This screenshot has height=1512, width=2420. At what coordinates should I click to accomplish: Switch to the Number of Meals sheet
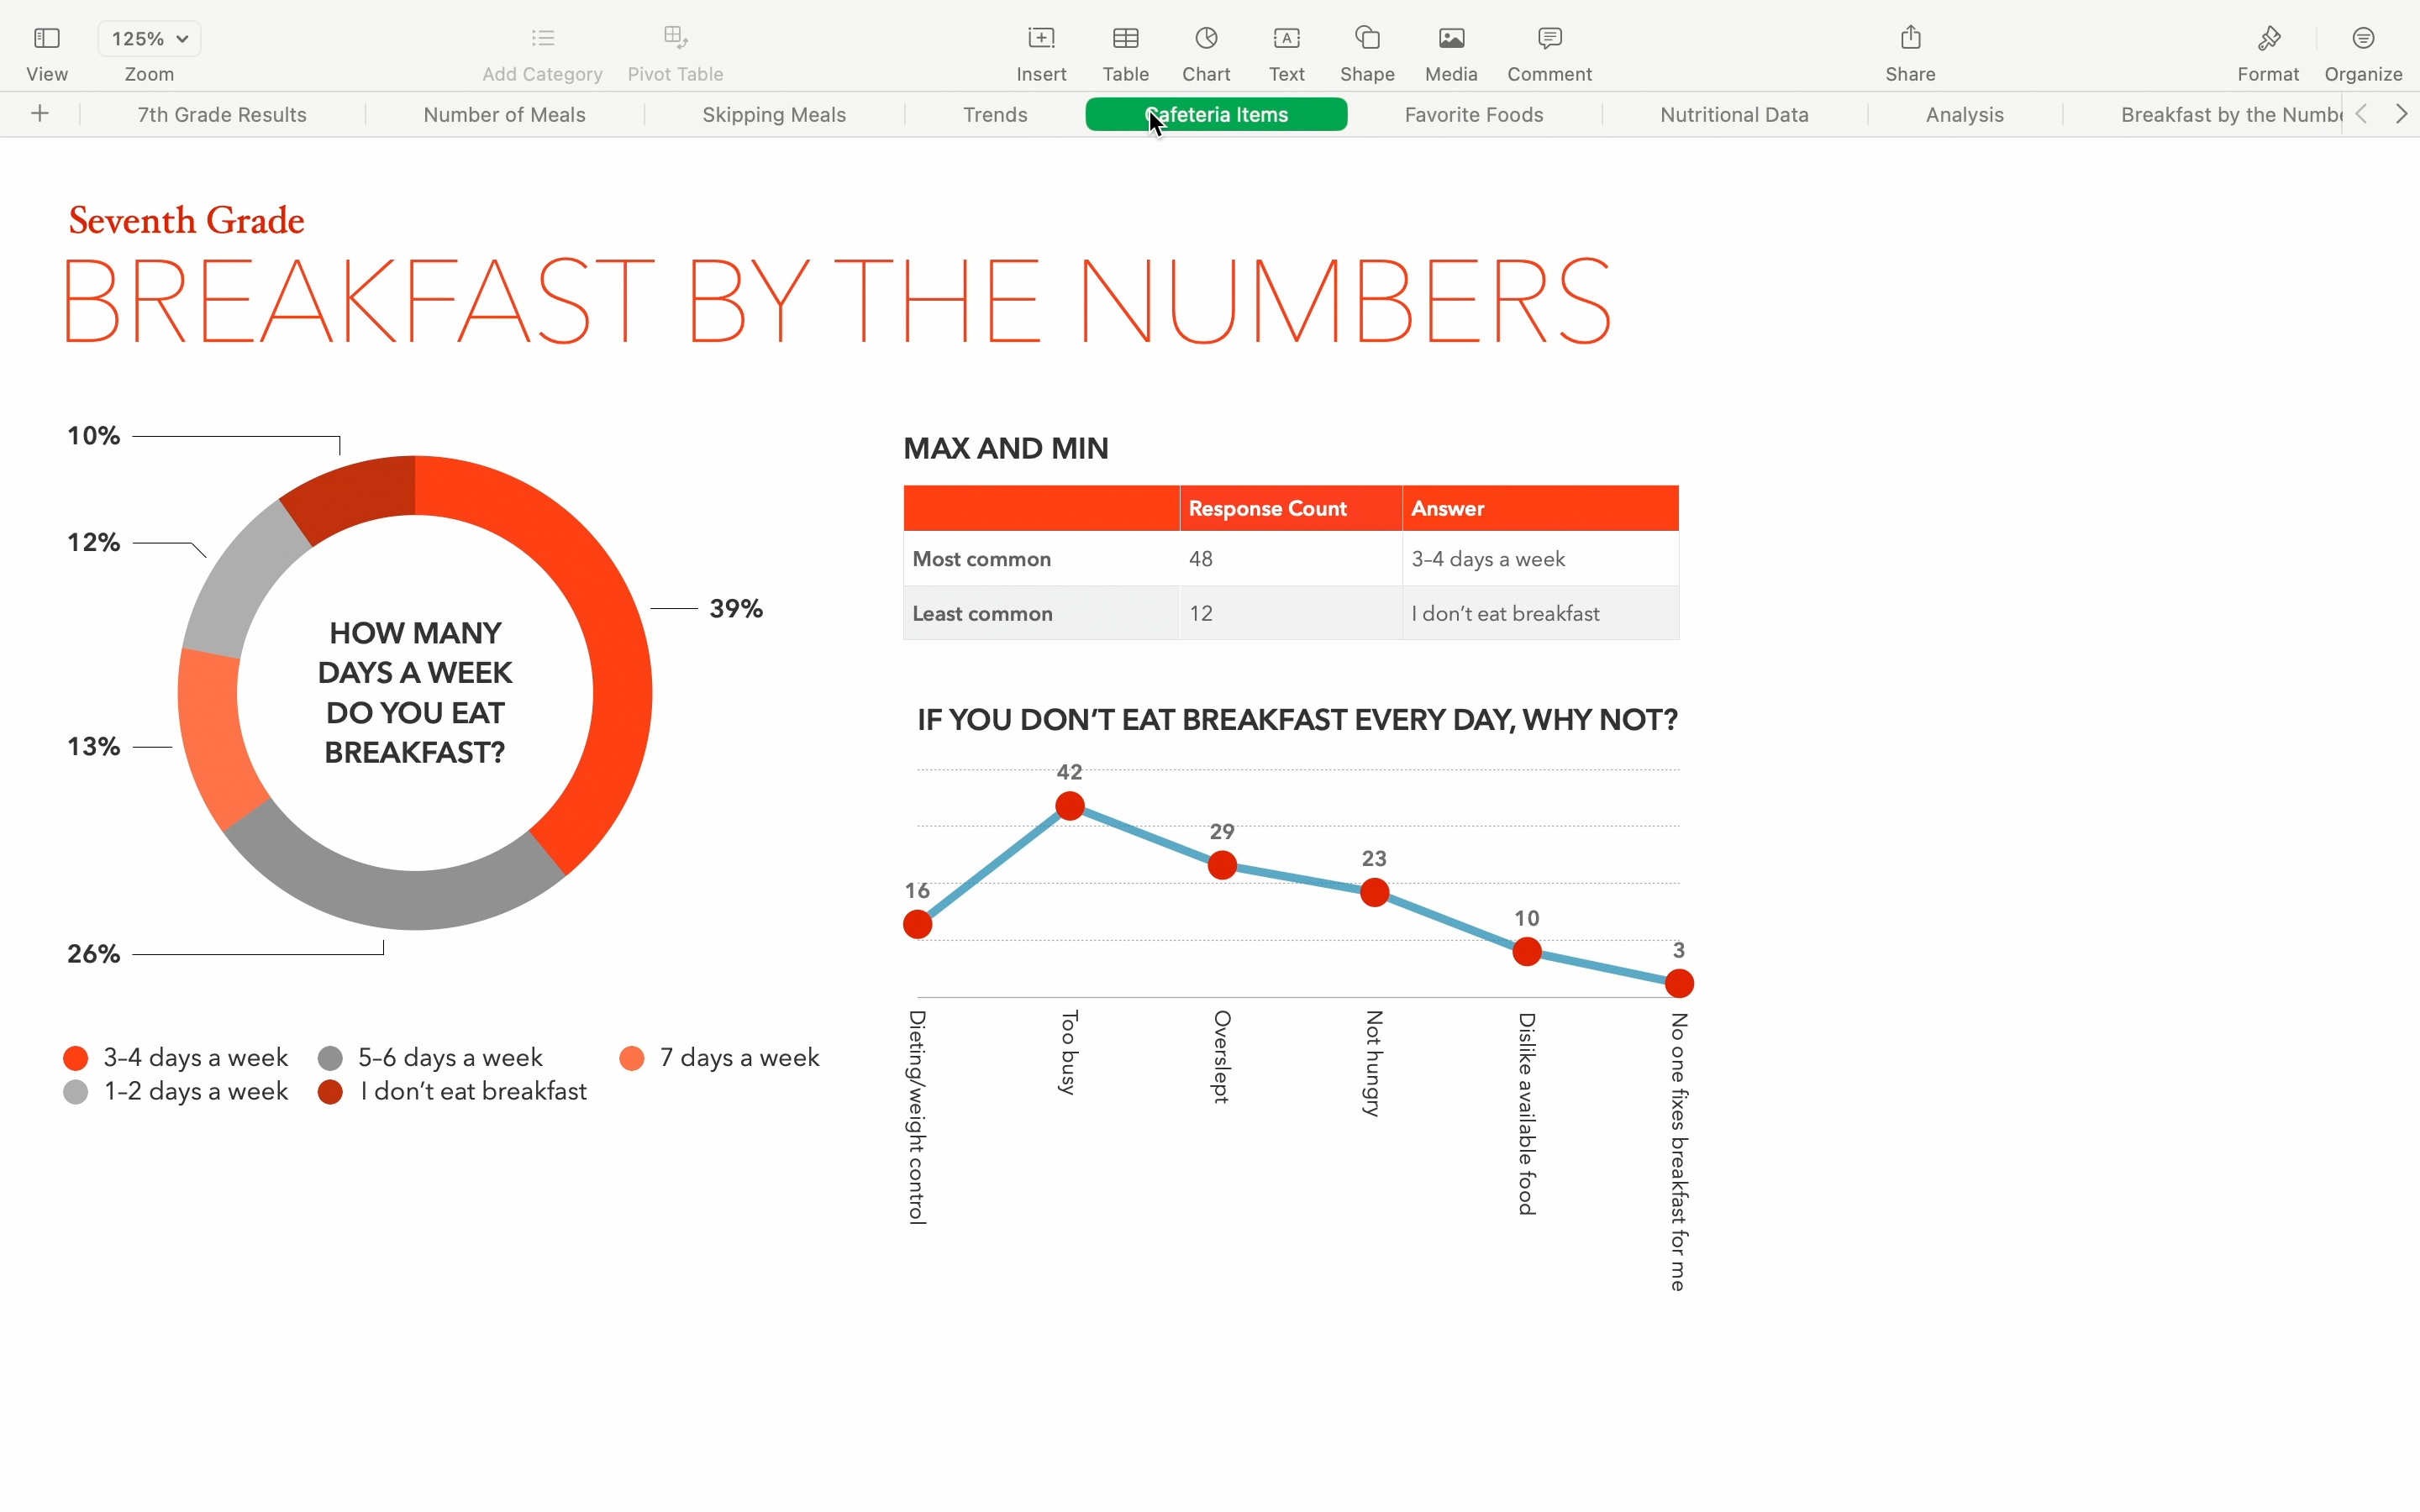[504, 115]
